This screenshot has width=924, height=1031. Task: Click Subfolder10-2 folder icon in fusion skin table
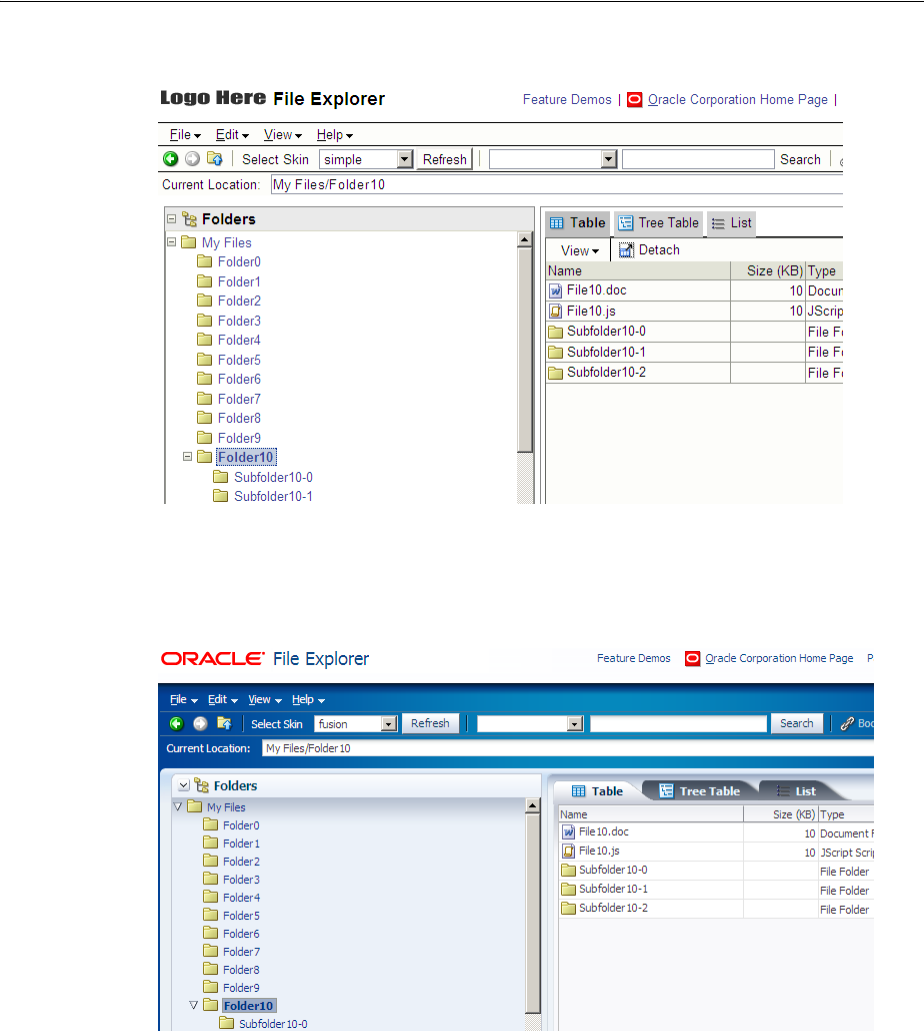tap(568, 909)
